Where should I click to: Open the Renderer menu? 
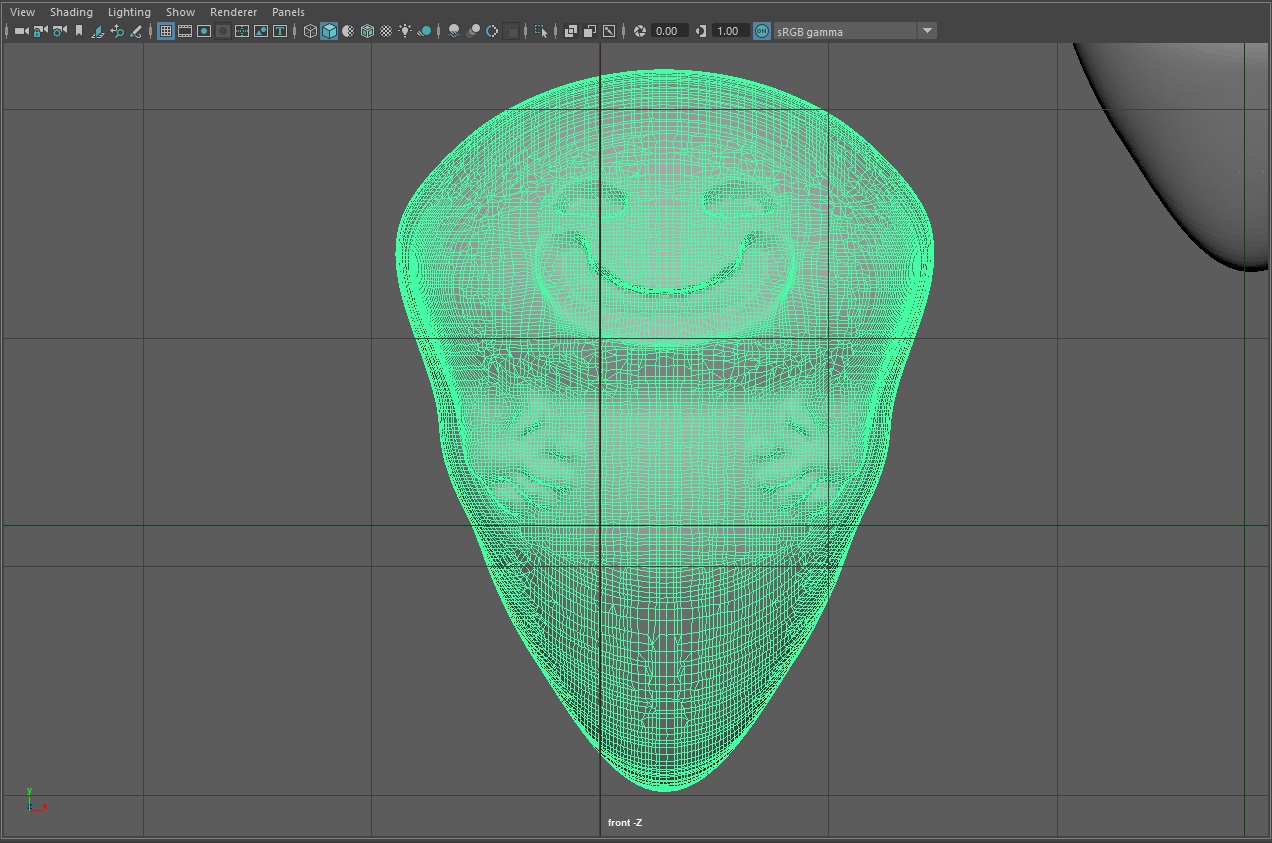(x=233, y=12)
